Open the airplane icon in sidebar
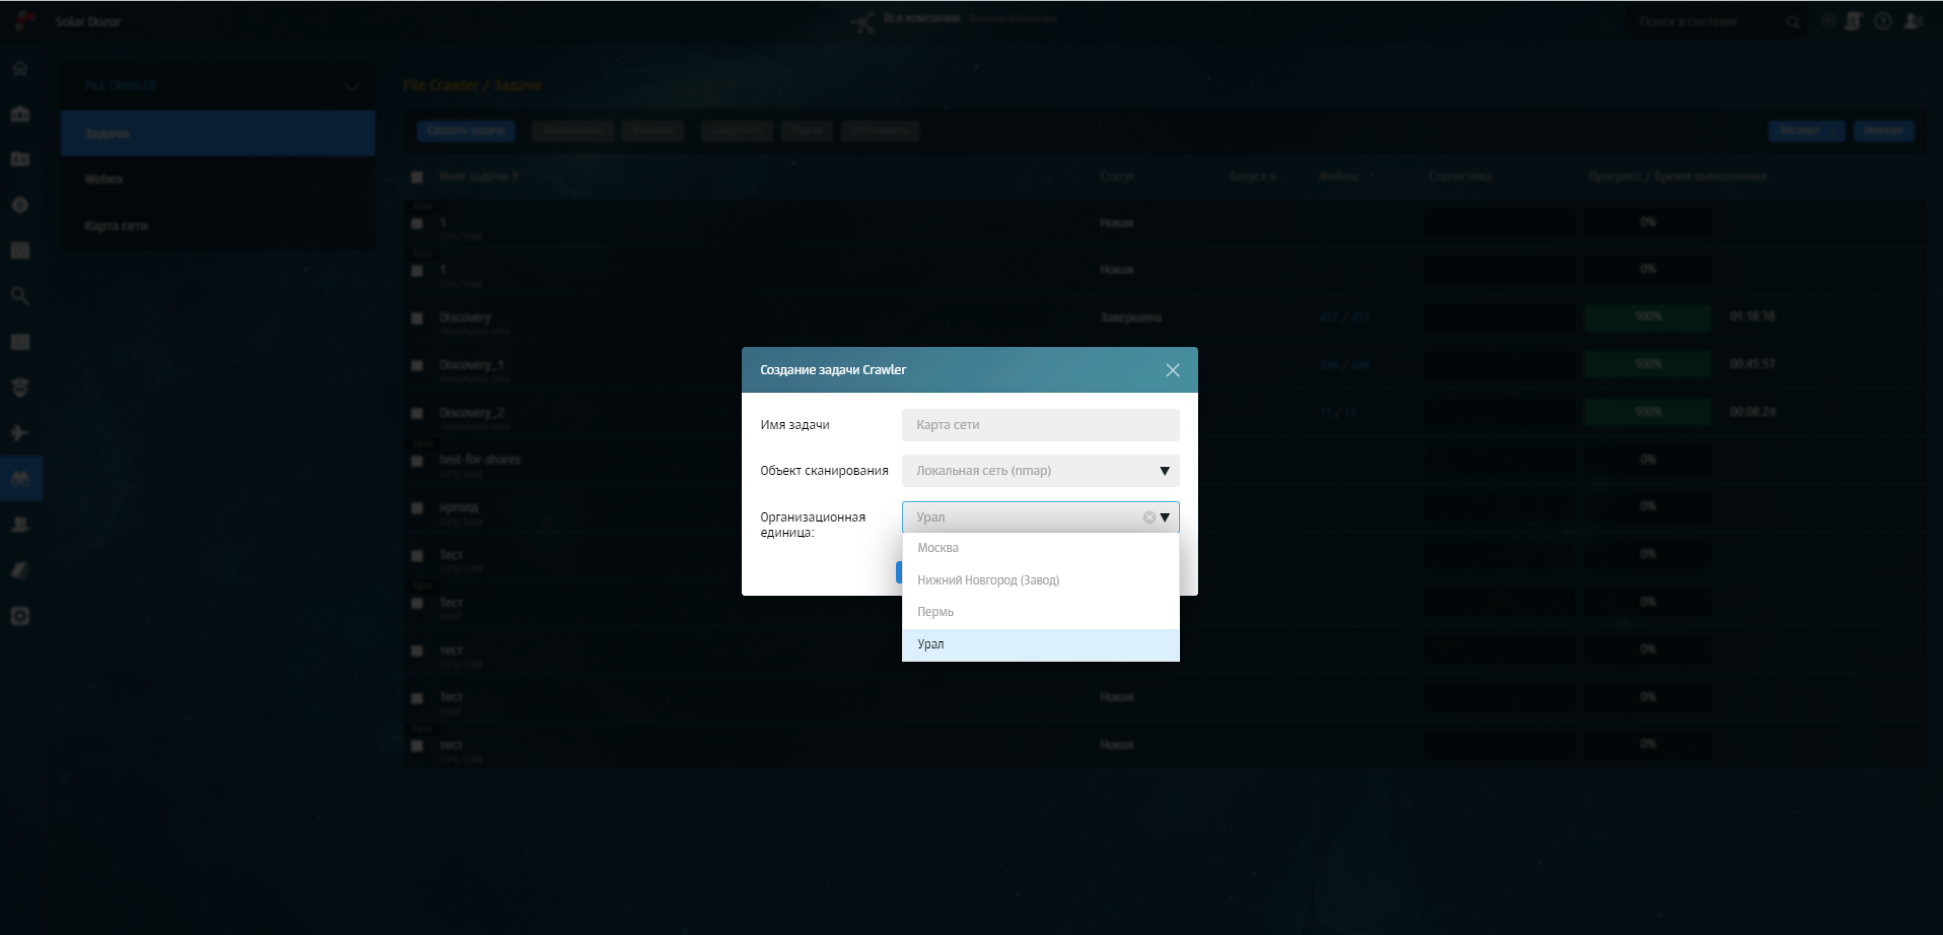This screenshot has height=935, width=1943. point(20,433)
